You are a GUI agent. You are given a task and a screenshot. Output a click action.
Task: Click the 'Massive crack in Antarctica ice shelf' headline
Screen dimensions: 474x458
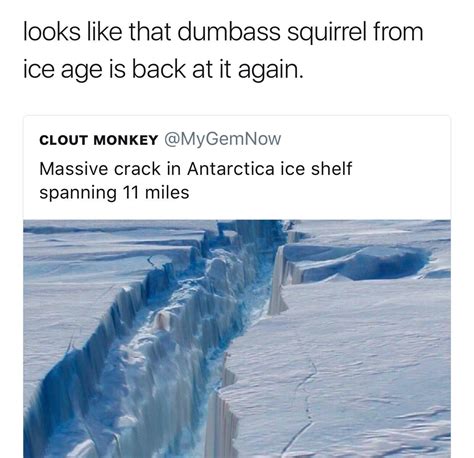[195, 168]
